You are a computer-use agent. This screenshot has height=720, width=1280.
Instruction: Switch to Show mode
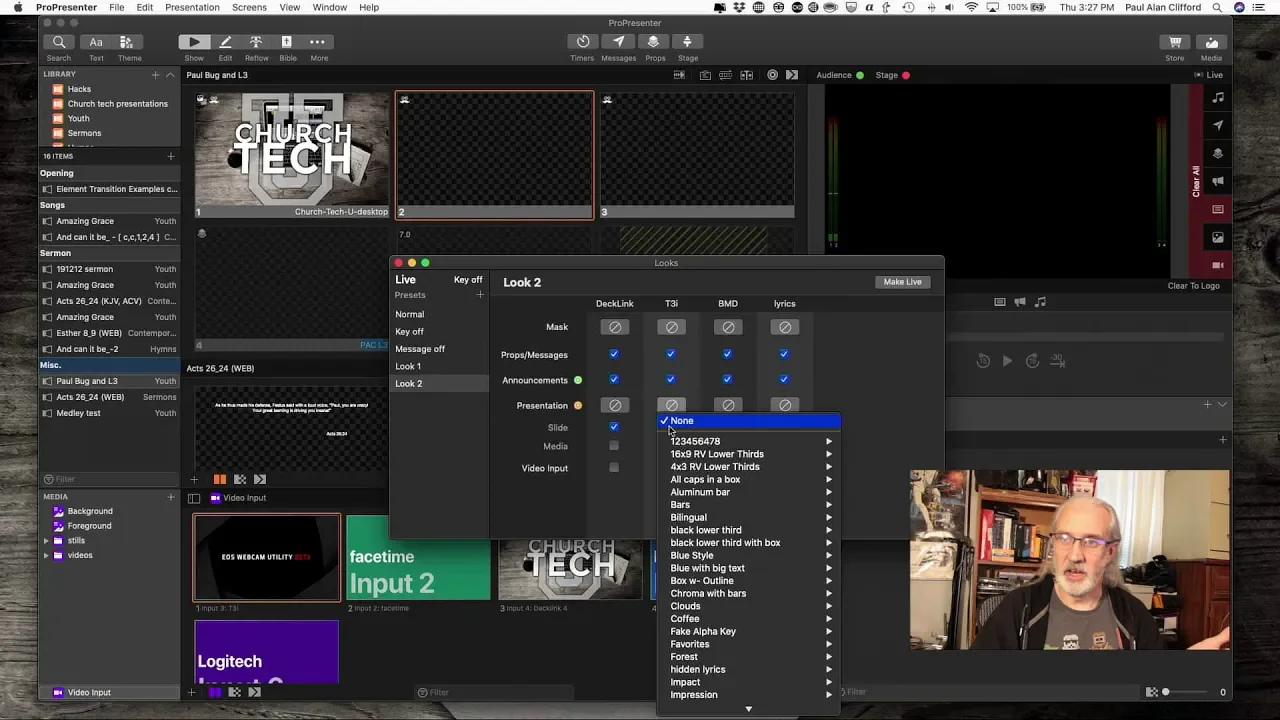tap(194, 42)
